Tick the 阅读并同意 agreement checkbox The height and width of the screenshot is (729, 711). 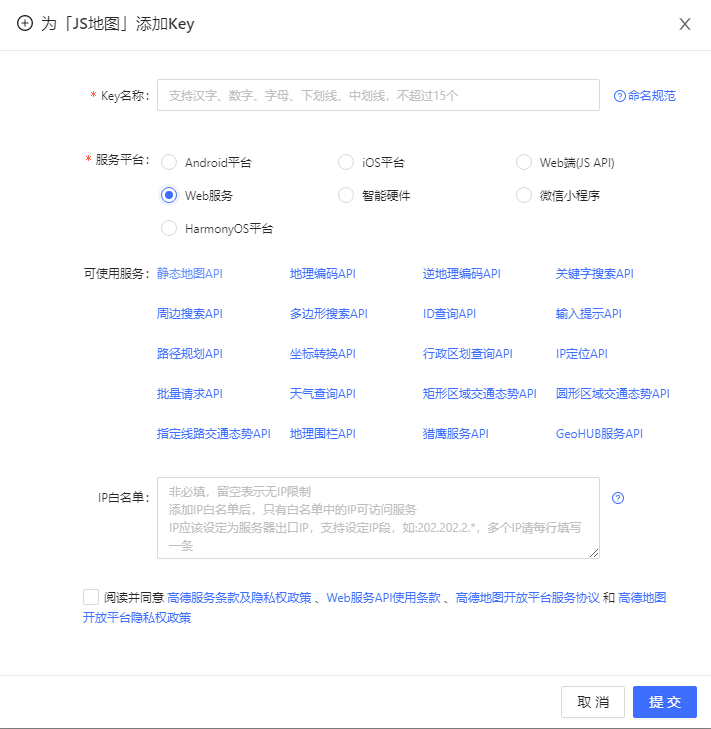(x=91, y=597)
